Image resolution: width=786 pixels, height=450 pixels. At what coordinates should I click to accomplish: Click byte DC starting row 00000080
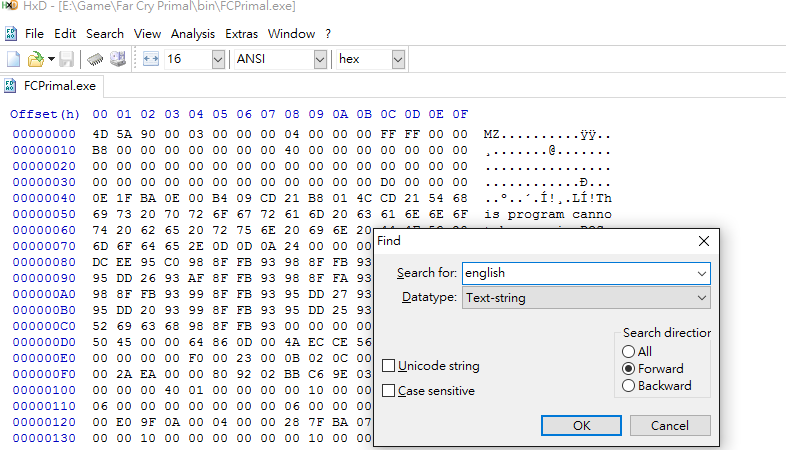[x=100, y=262]
